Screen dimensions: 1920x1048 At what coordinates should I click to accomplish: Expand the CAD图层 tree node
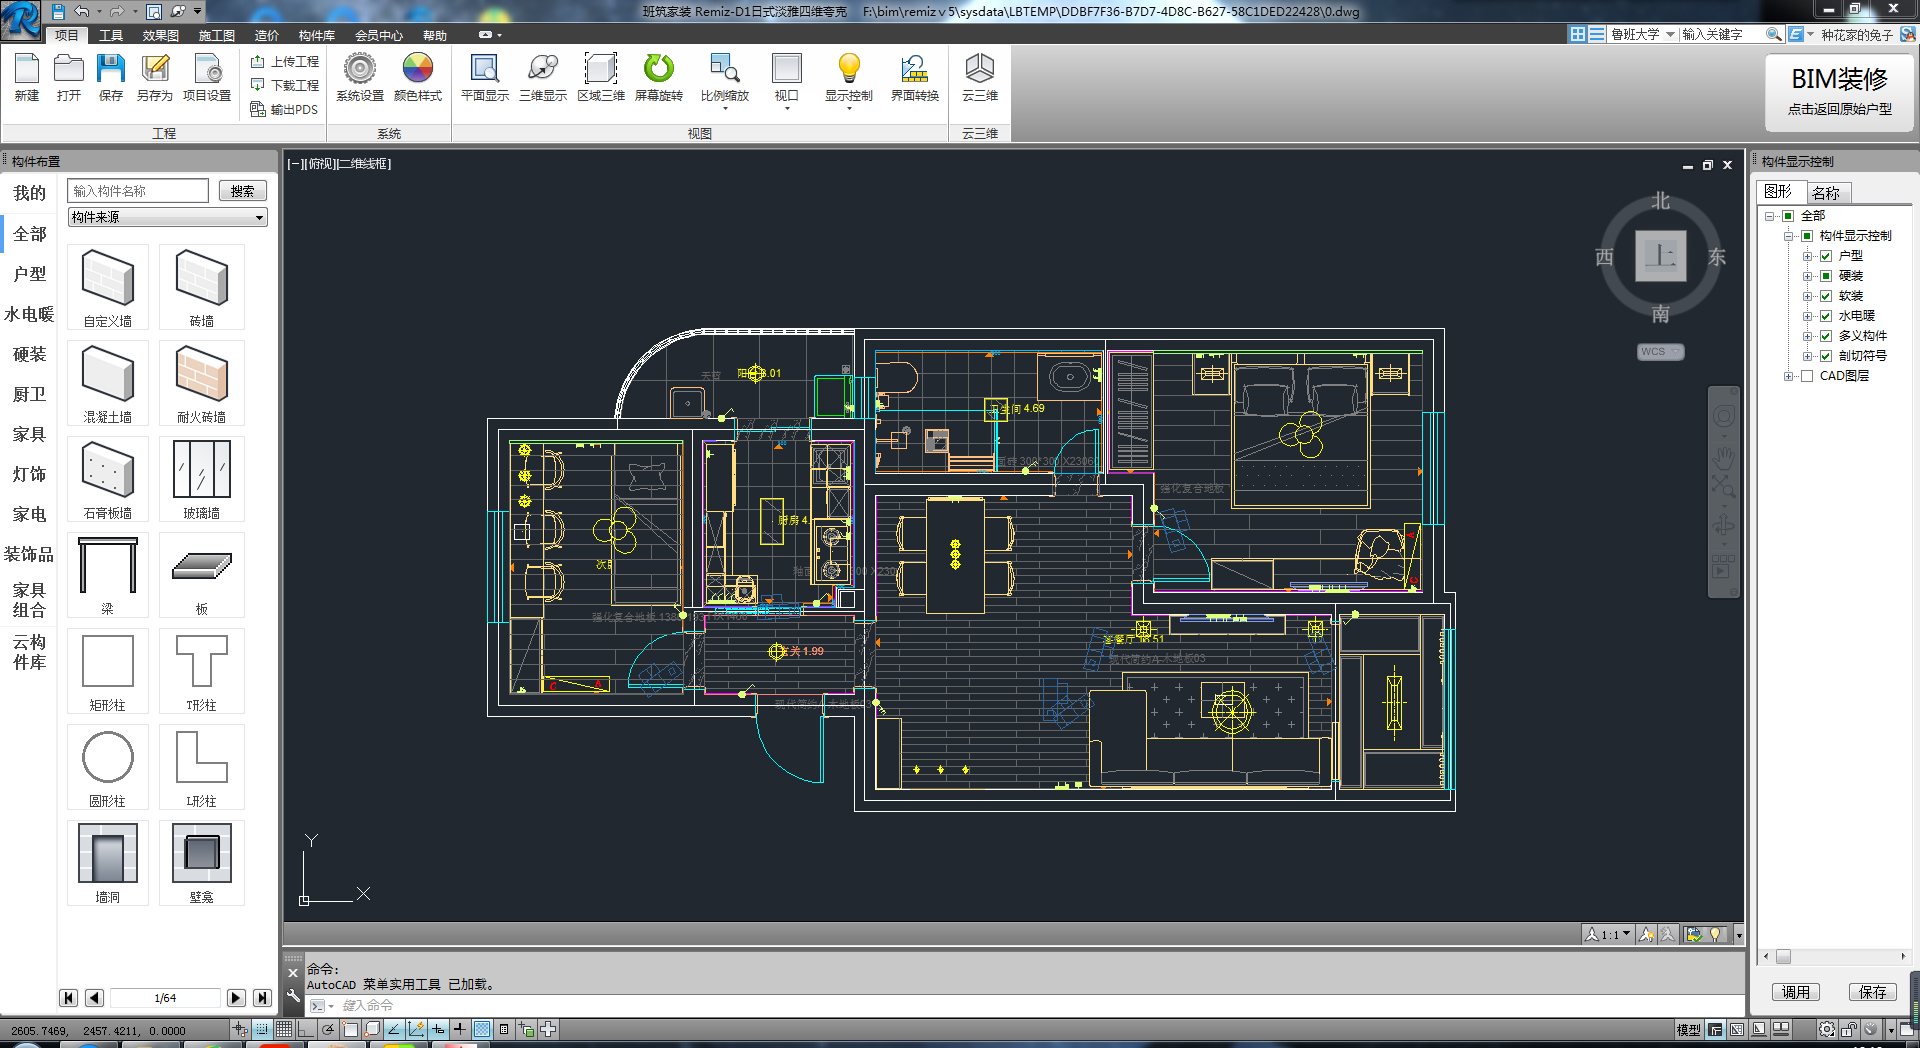(1788, 376)
